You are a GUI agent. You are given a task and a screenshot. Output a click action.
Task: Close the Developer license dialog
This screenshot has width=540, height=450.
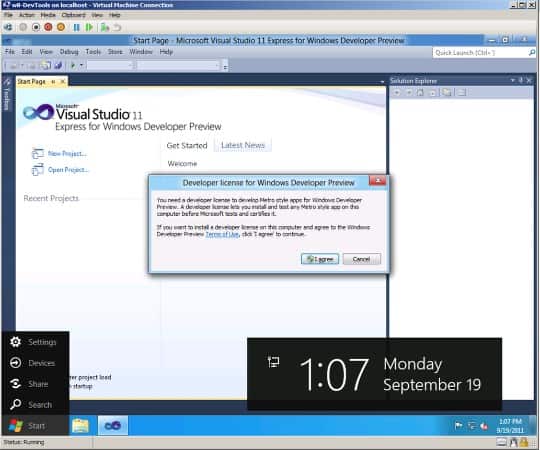pyautogui.click(x=377, y=180)
